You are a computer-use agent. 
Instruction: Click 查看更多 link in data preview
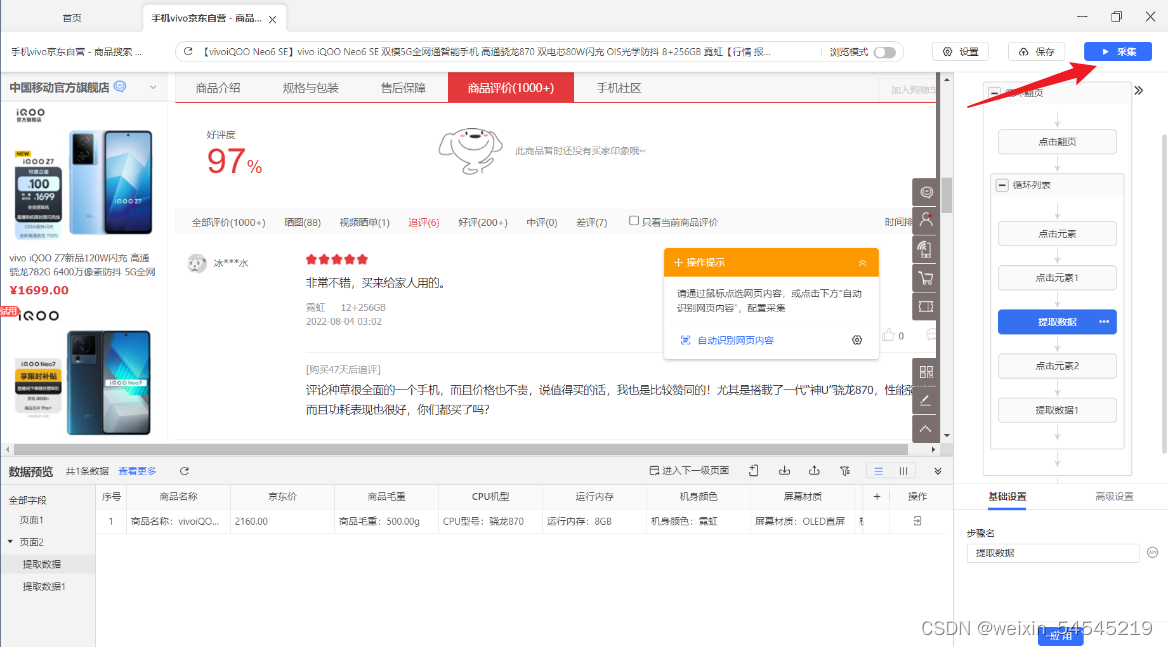[137, 471]
